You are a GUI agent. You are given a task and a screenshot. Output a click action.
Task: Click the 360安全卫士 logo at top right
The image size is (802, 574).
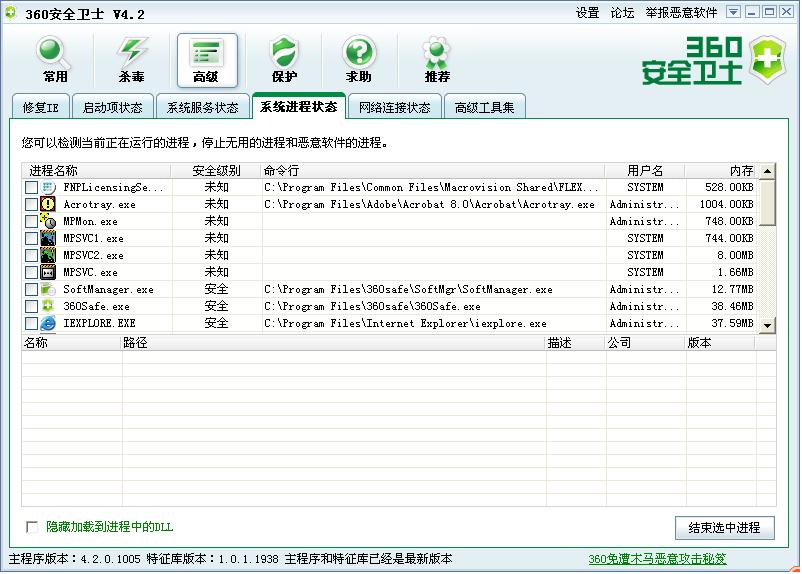(x=708, y=62)
